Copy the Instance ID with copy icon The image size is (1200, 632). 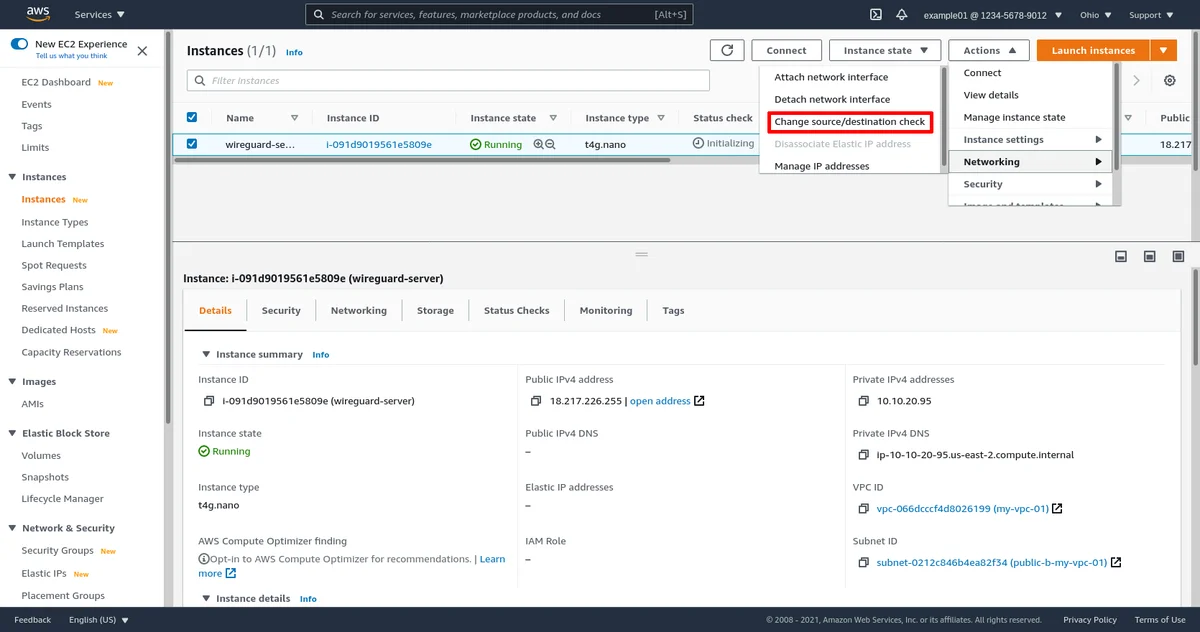pyautogui.click(x=209, y=401)
